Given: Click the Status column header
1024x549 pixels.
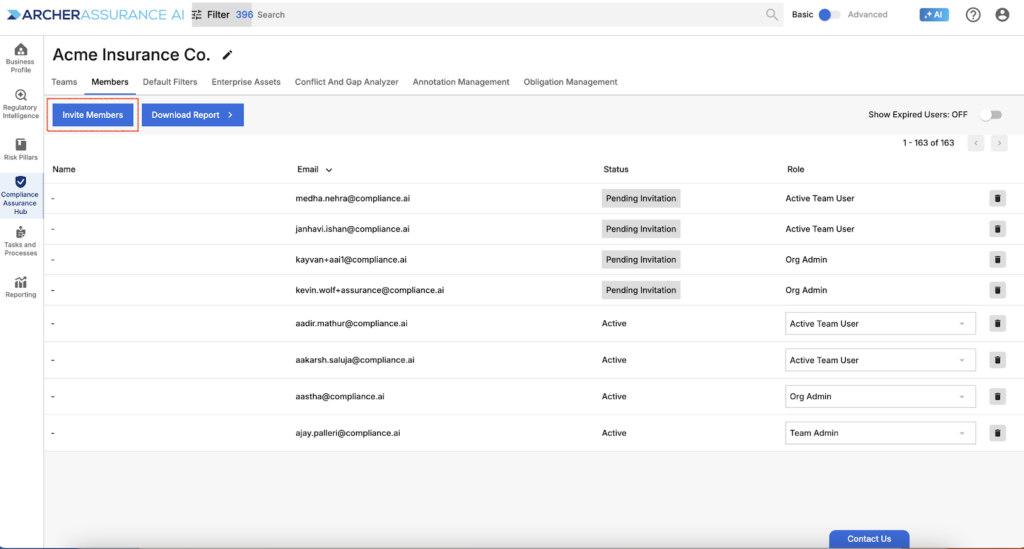Looking at the screenshot, I should click(616, 170).
